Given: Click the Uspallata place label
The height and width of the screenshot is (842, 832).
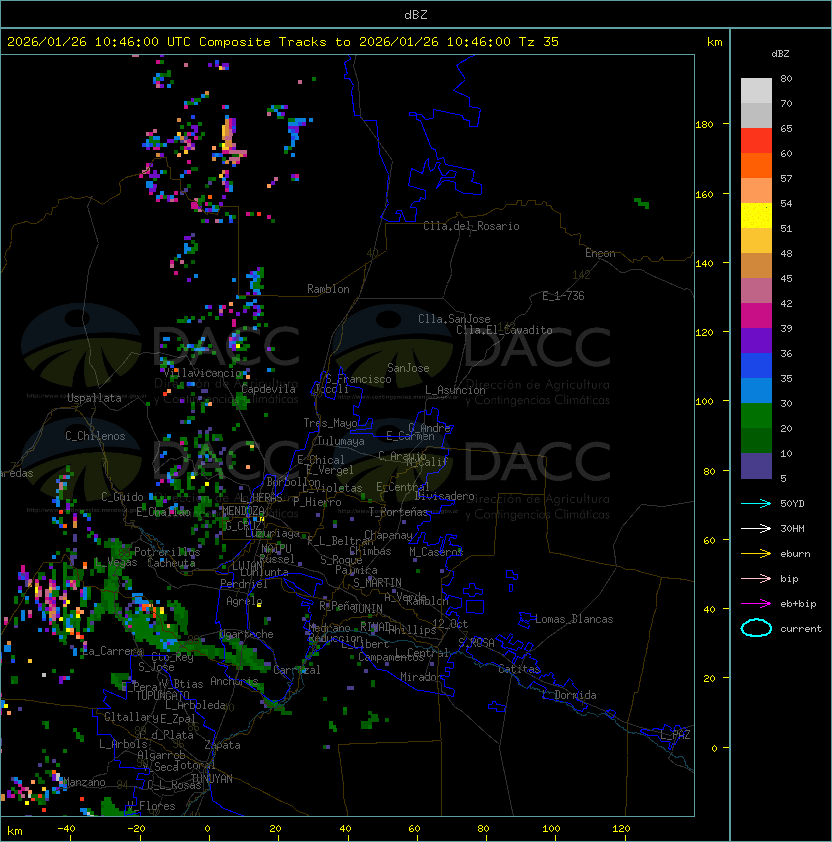Looking at the screenshot, I should point(94,398).
